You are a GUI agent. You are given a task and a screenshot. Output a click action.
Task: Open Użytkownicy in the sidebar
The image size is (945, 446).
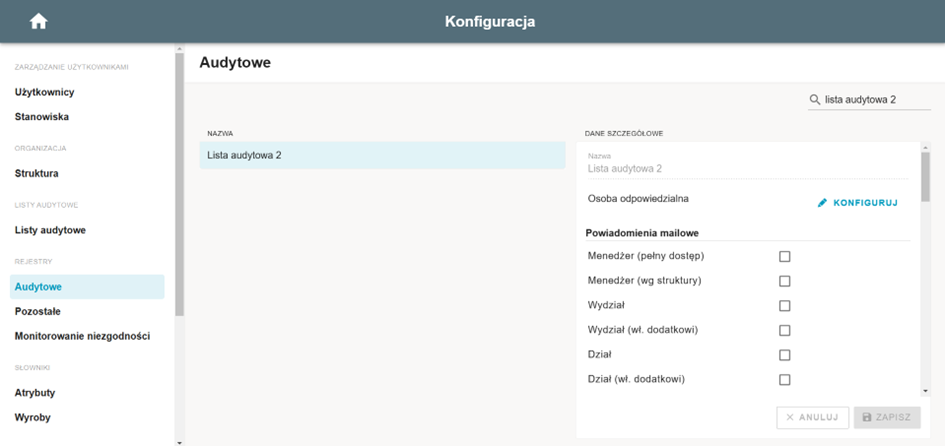click(x=45, y=92)
